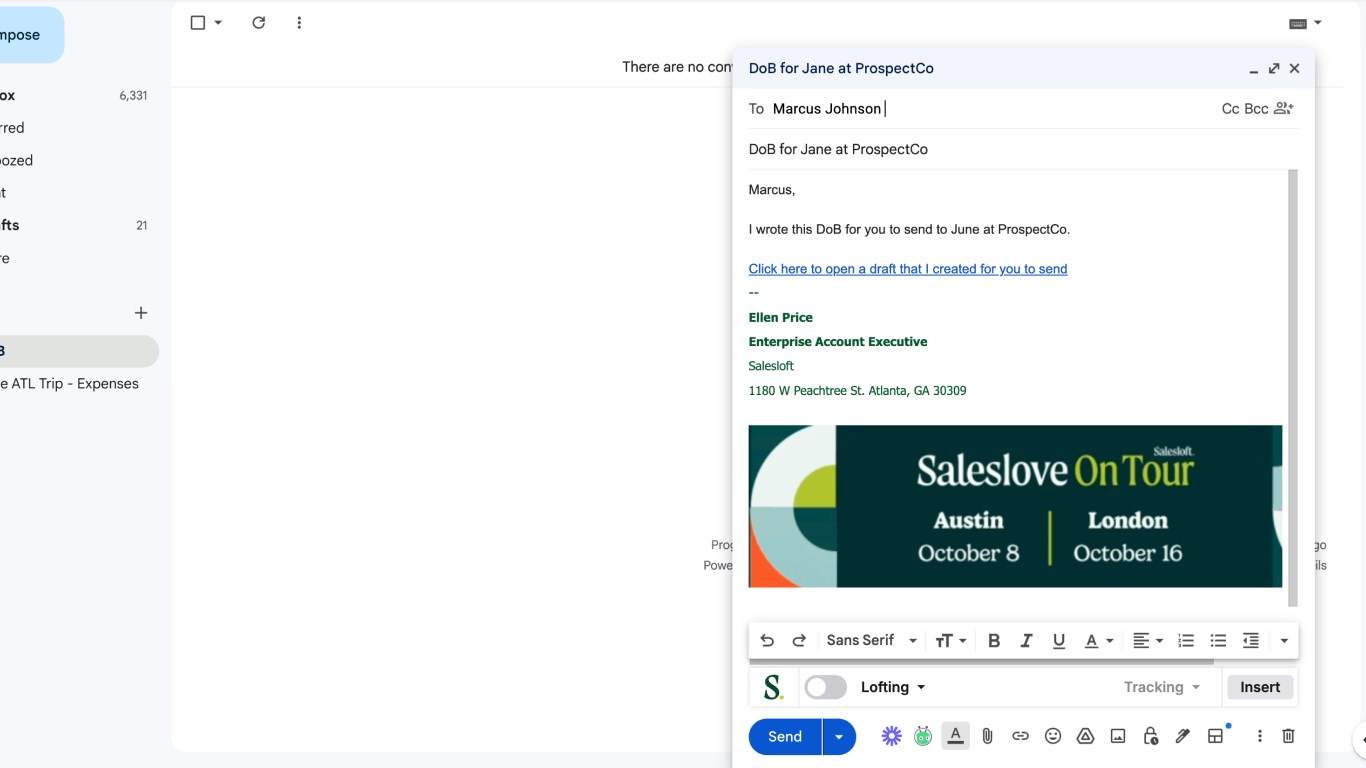Redo the edit in compose toolbar
This screenshot has height=768, width=1366.
(799, 641)
